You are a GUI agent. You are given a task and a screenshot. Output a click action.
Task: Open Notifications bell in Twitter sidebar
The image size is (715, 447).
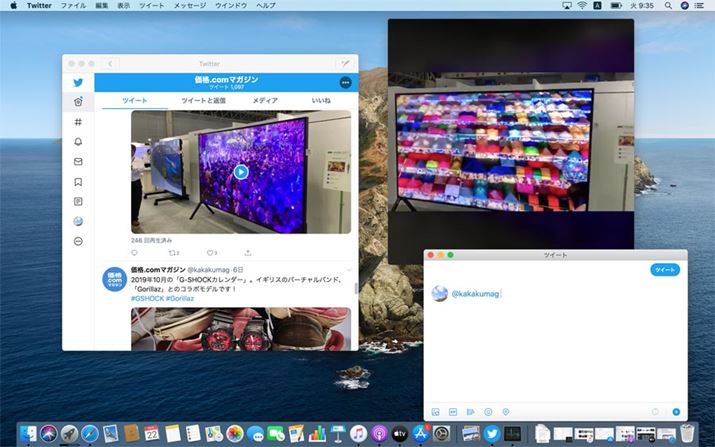point(78,142)
